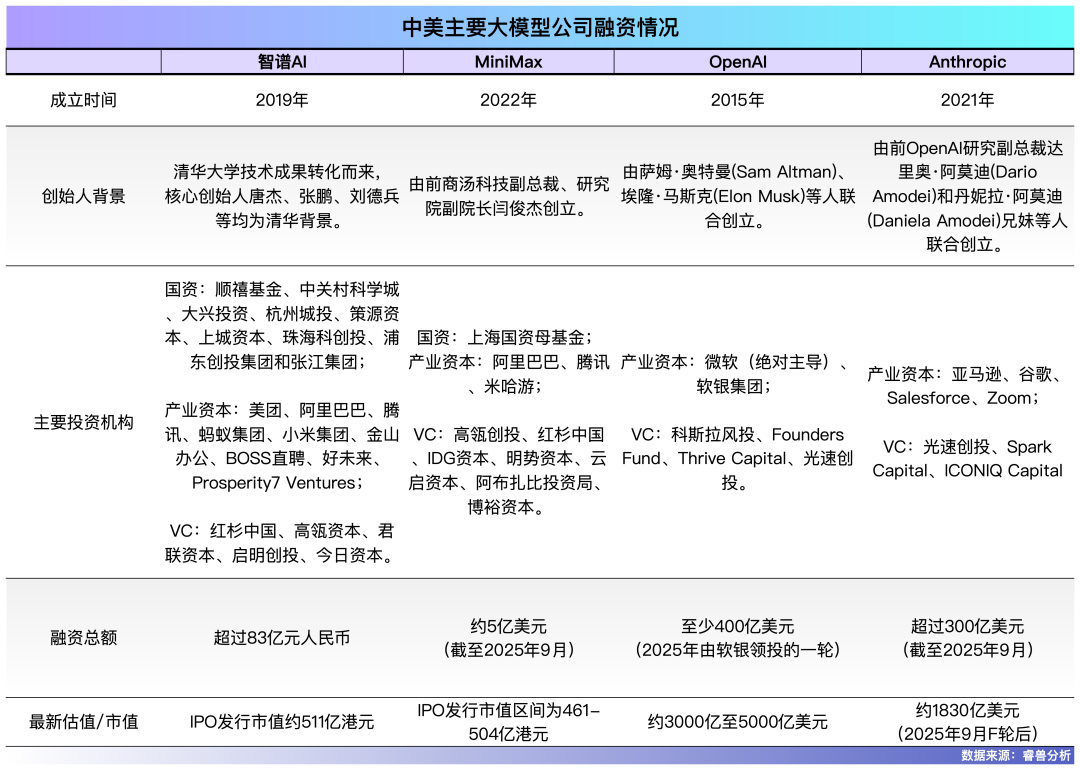
Task: Click the table title about 中美主要大模型公司融资情况
Action: pos(540,27)
